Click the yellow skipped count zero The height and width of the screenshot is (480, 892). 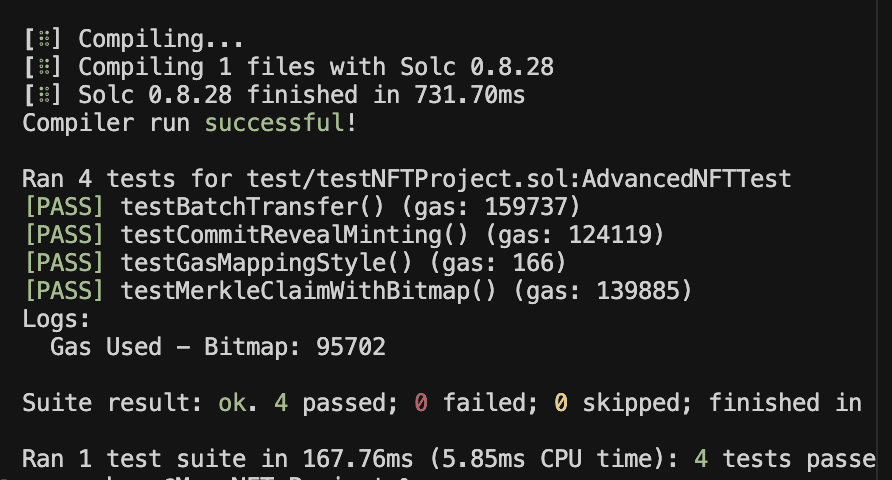(562, 403)
